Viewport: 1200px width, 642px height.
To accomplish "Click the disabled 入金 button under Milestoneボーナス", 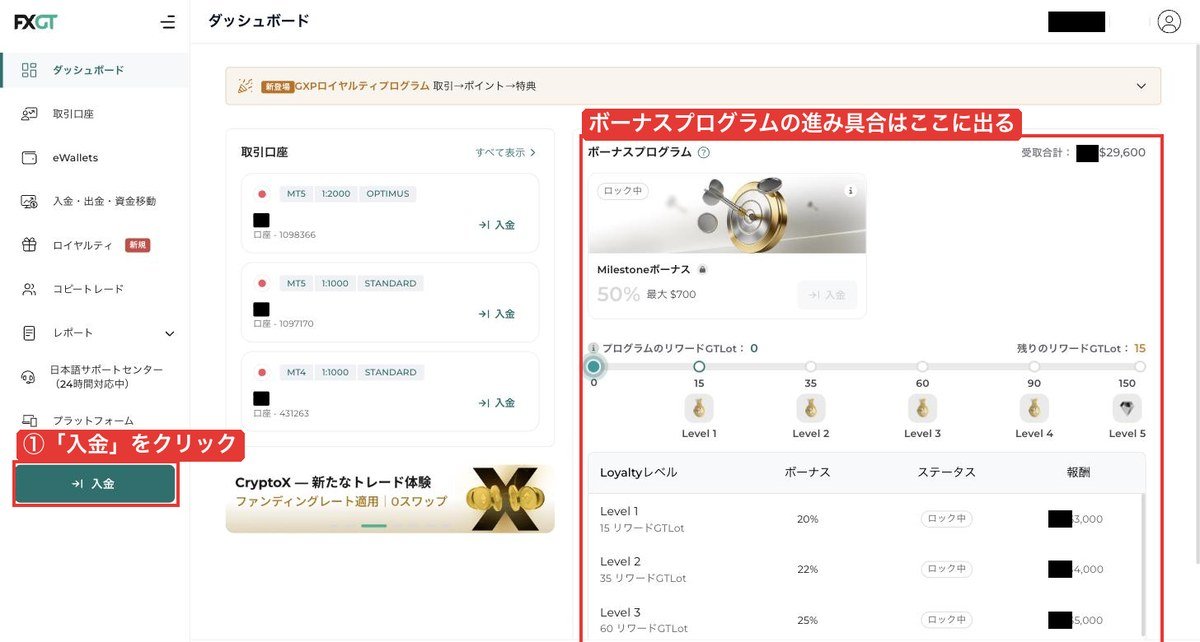I will (827, 295).
